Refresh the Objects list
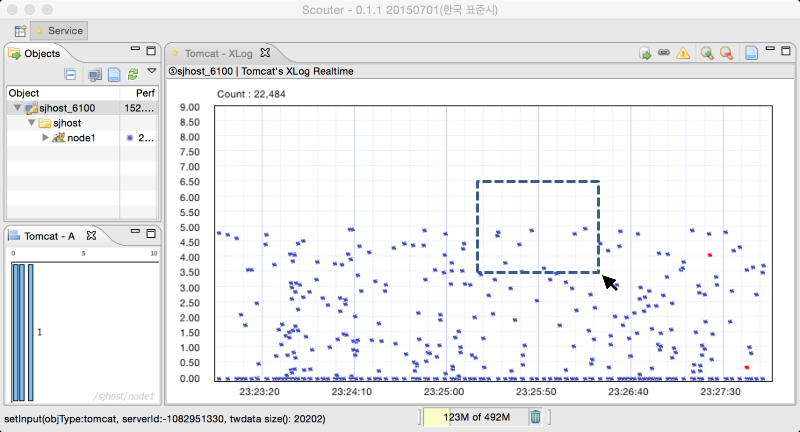The height and width of the screenshot is (432, 800). click(x=133, y=74)
